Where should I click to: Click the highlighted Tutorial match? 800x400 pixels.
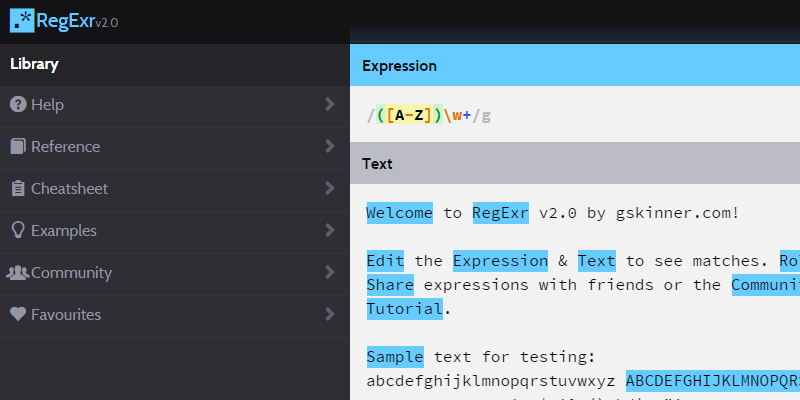coord(404,309)
